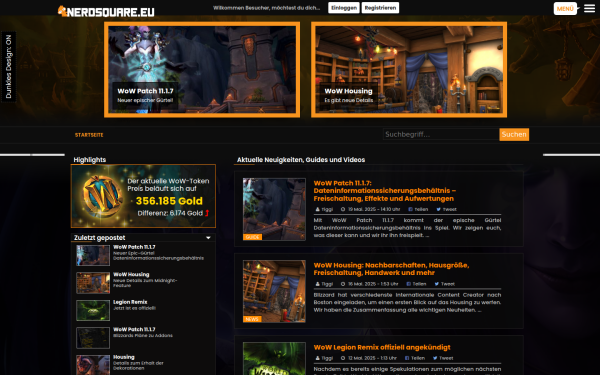600x375 pixels.
Task: Open the WoW Housing Nachbarschaften article title
Action: pyautogui.click(x=391, y=269)
